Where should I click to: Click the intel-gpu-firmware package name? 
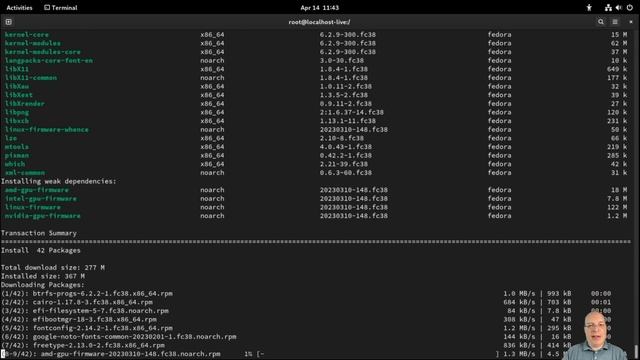click(40, 199)
